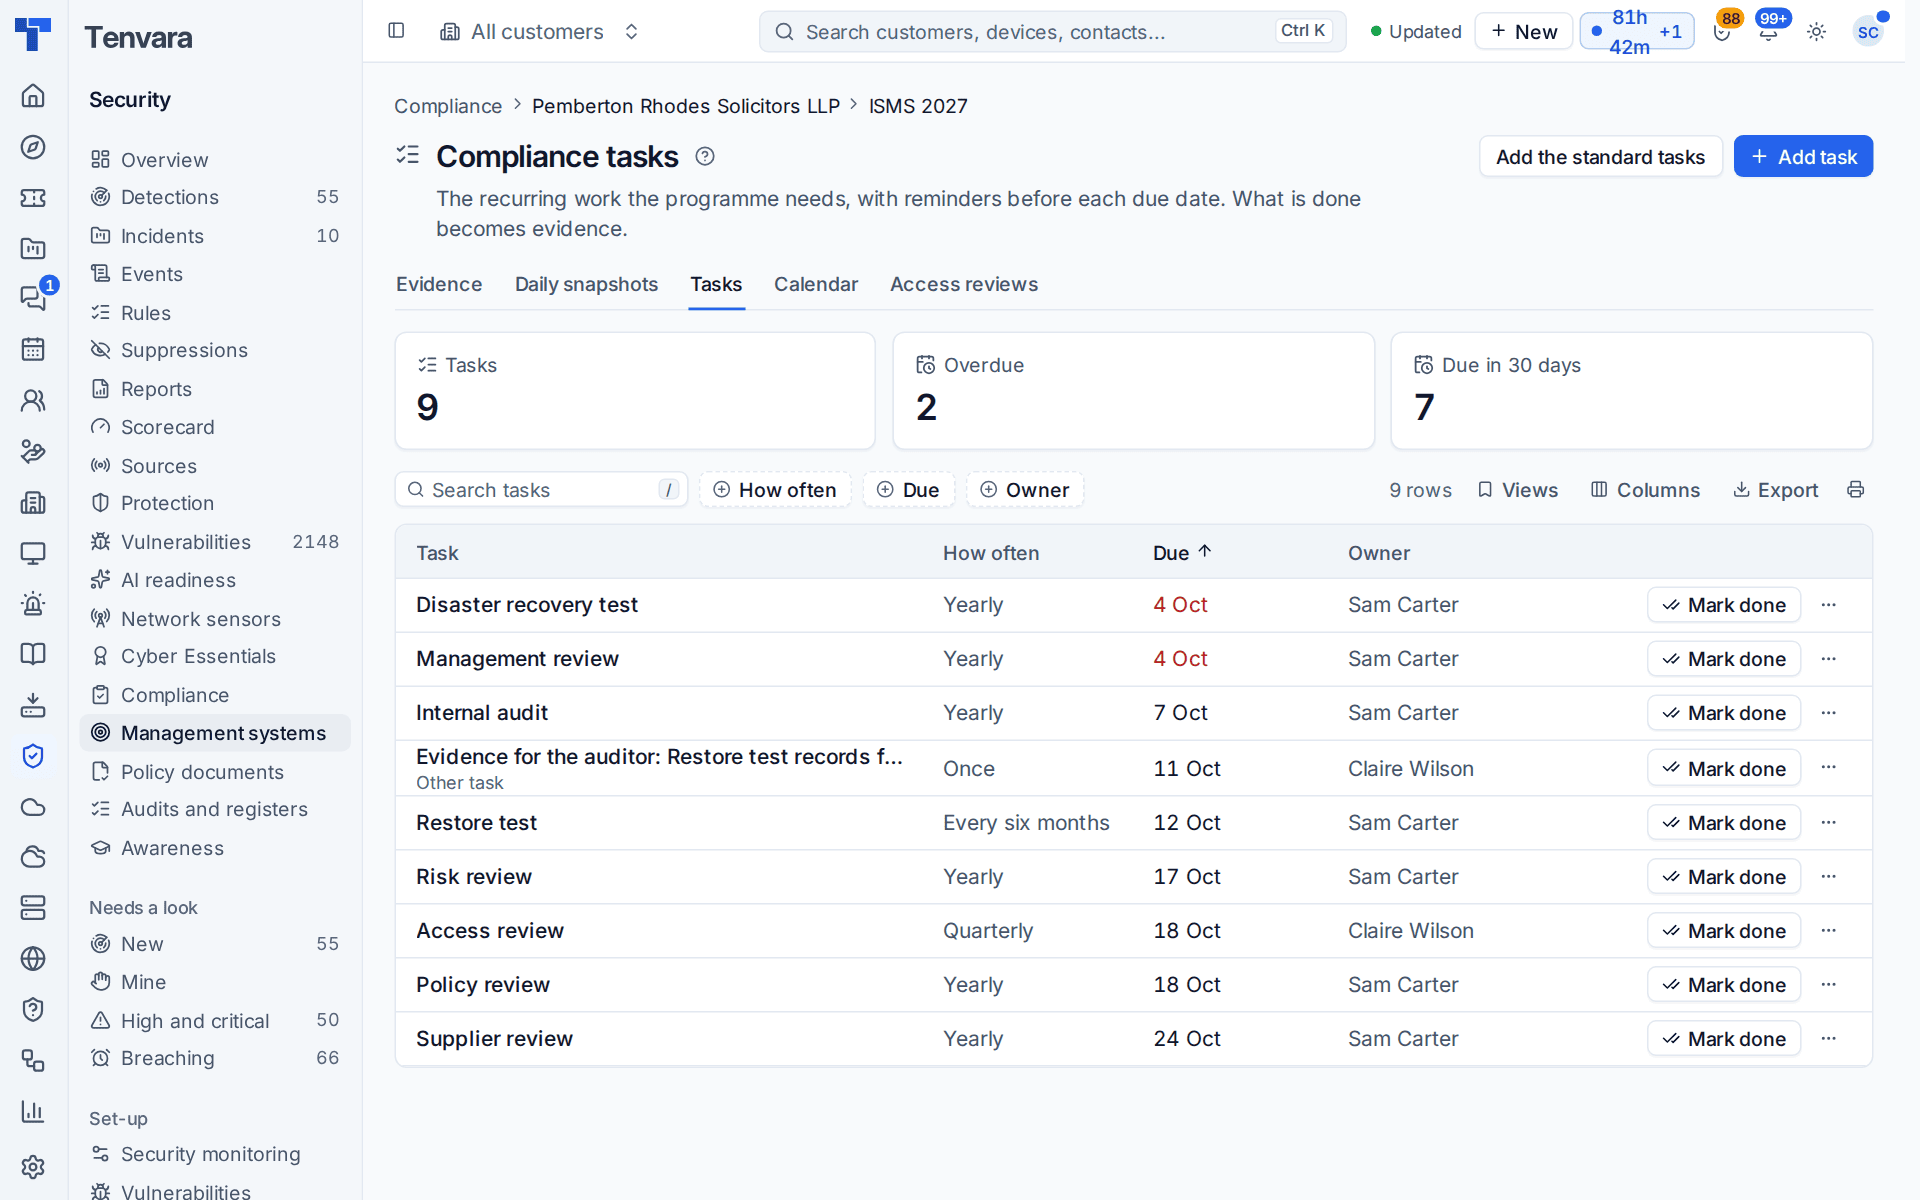
Task: Click the help question mark beside Compliance tasks
Action: pos(705,156)
